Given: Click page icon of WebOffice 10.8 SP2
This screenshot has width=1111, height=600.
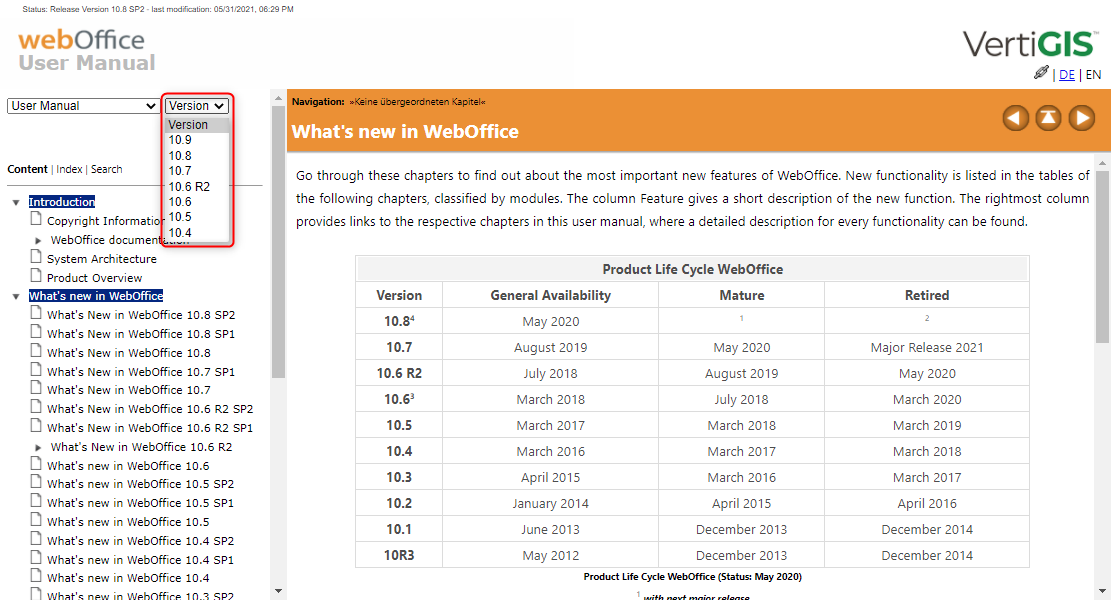Looking at the screenshot, I should (x=36, y=312).
